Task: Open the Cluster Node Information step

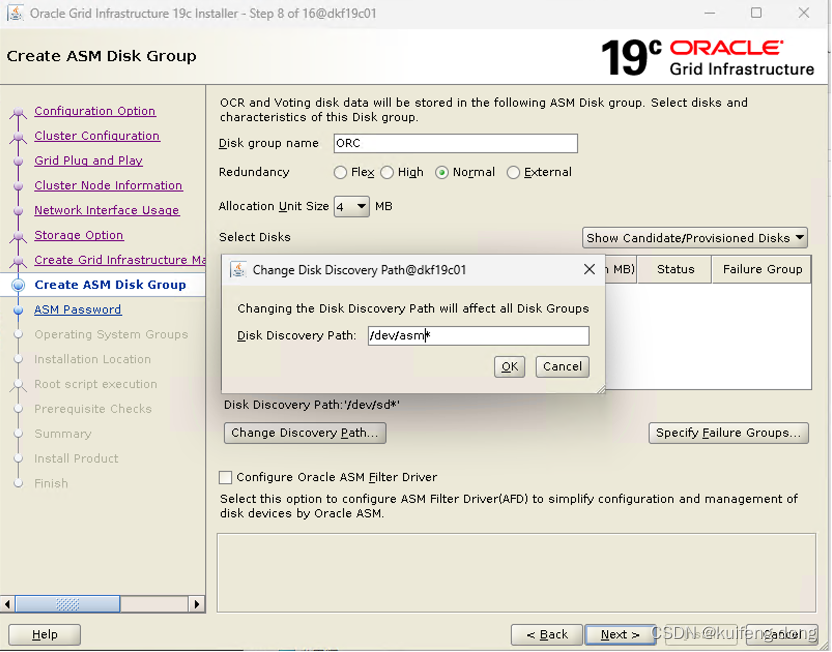Action: coord(108,186)
